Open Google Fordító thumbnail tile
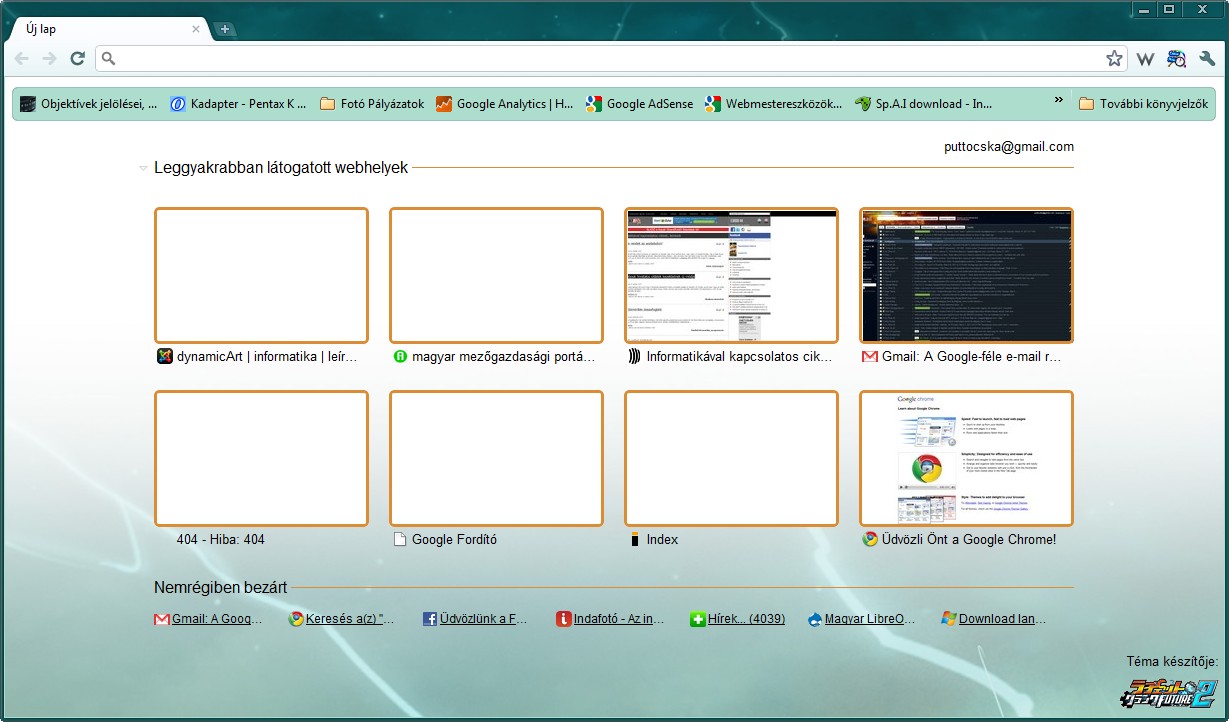 (496, 459)
